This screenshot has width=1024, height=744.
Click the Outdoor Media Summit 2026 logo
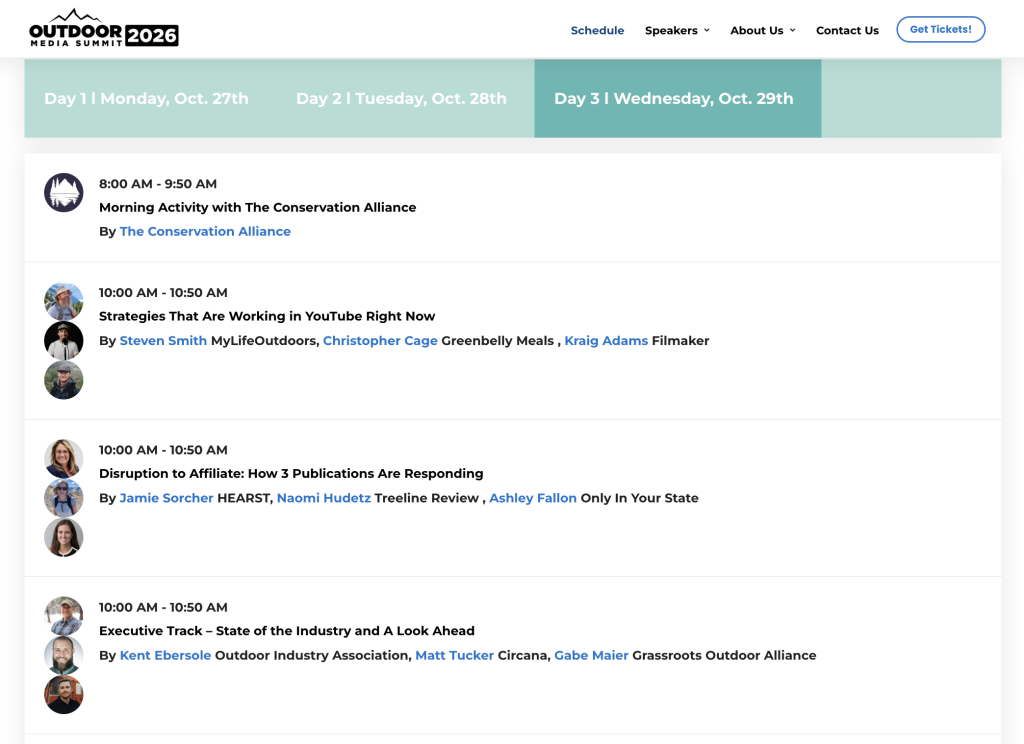tap(104, 29)
